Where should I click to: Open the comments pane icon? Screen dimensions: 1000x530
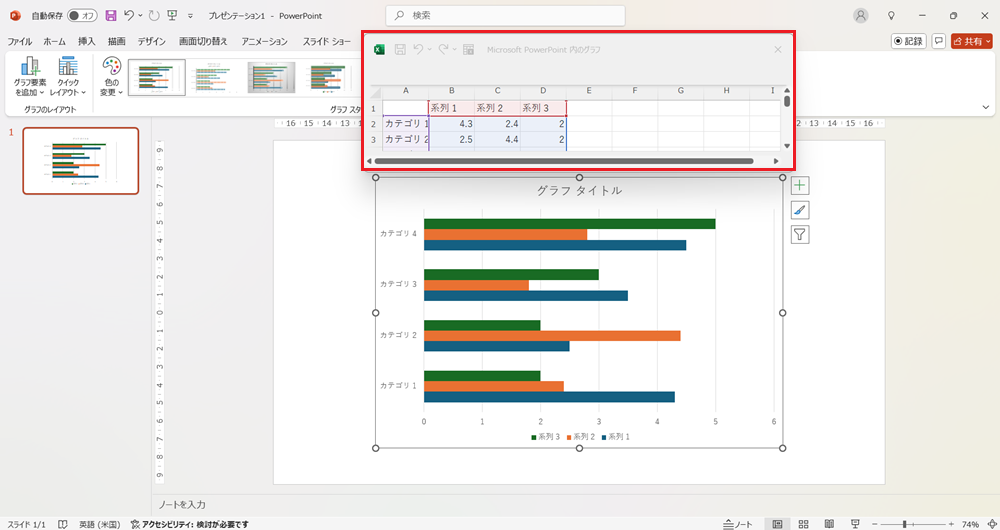click(938, 41)
